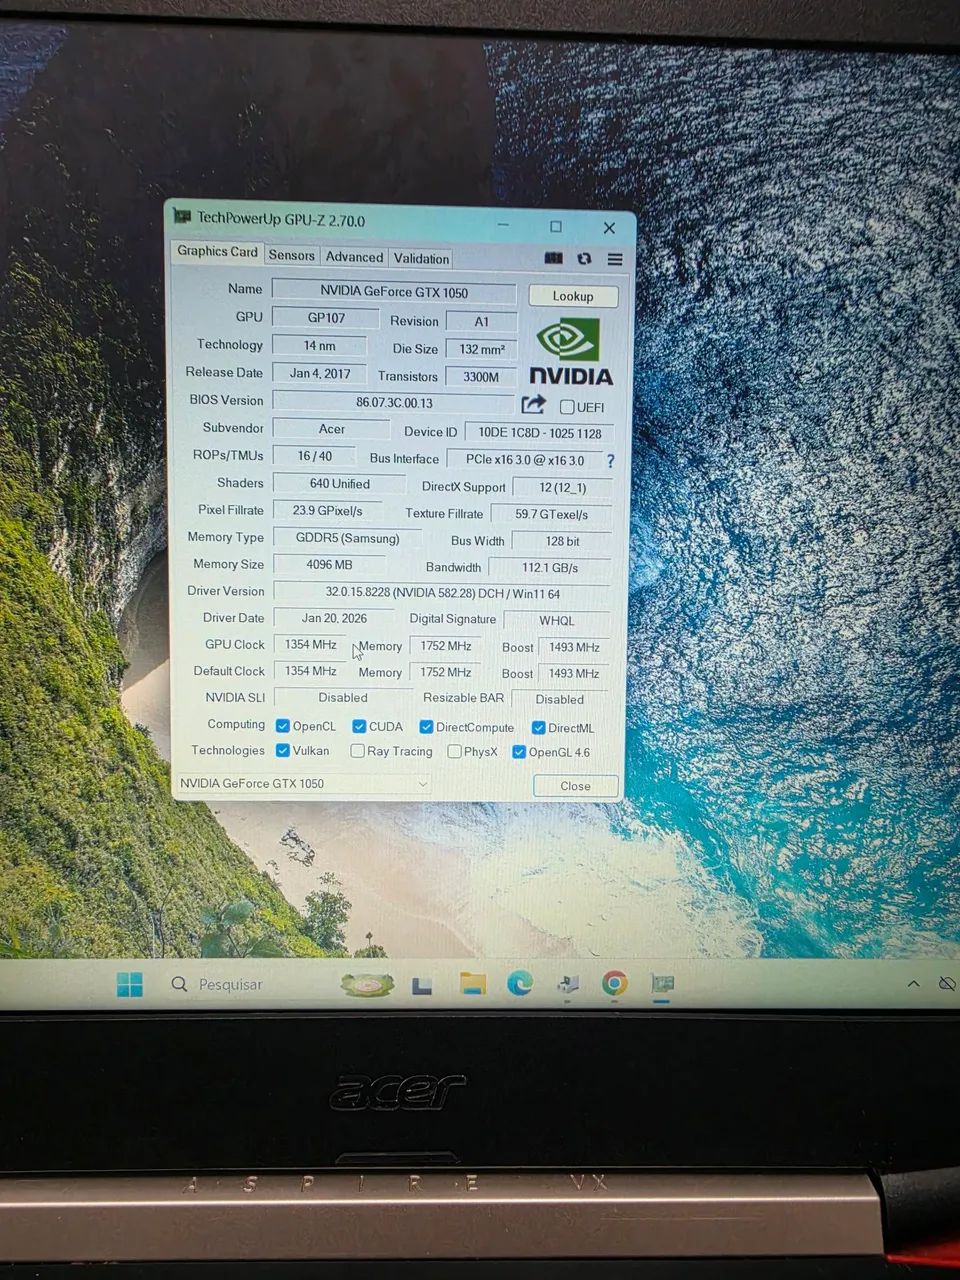
Task: Switch to the Sensors tab
Action: [x=291, y=256]
